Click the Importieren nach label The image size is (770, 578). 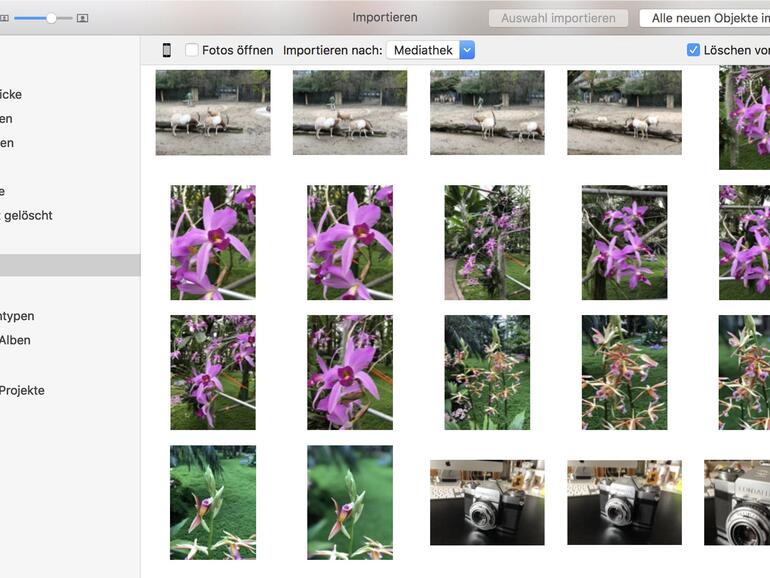tap(332, 50)
